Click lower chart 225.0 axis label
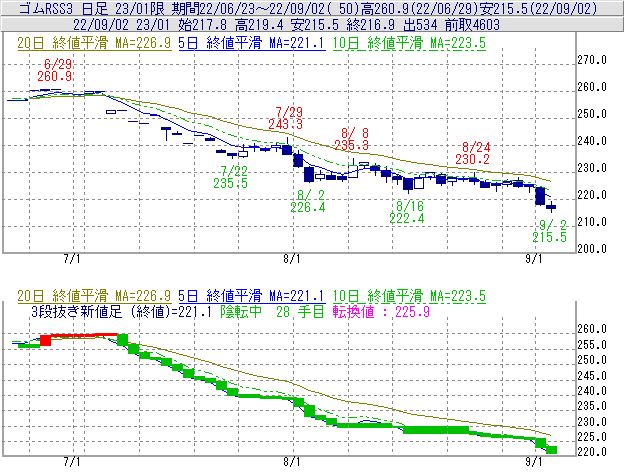This screenshot has height=475, width=624. click(592, 437)
